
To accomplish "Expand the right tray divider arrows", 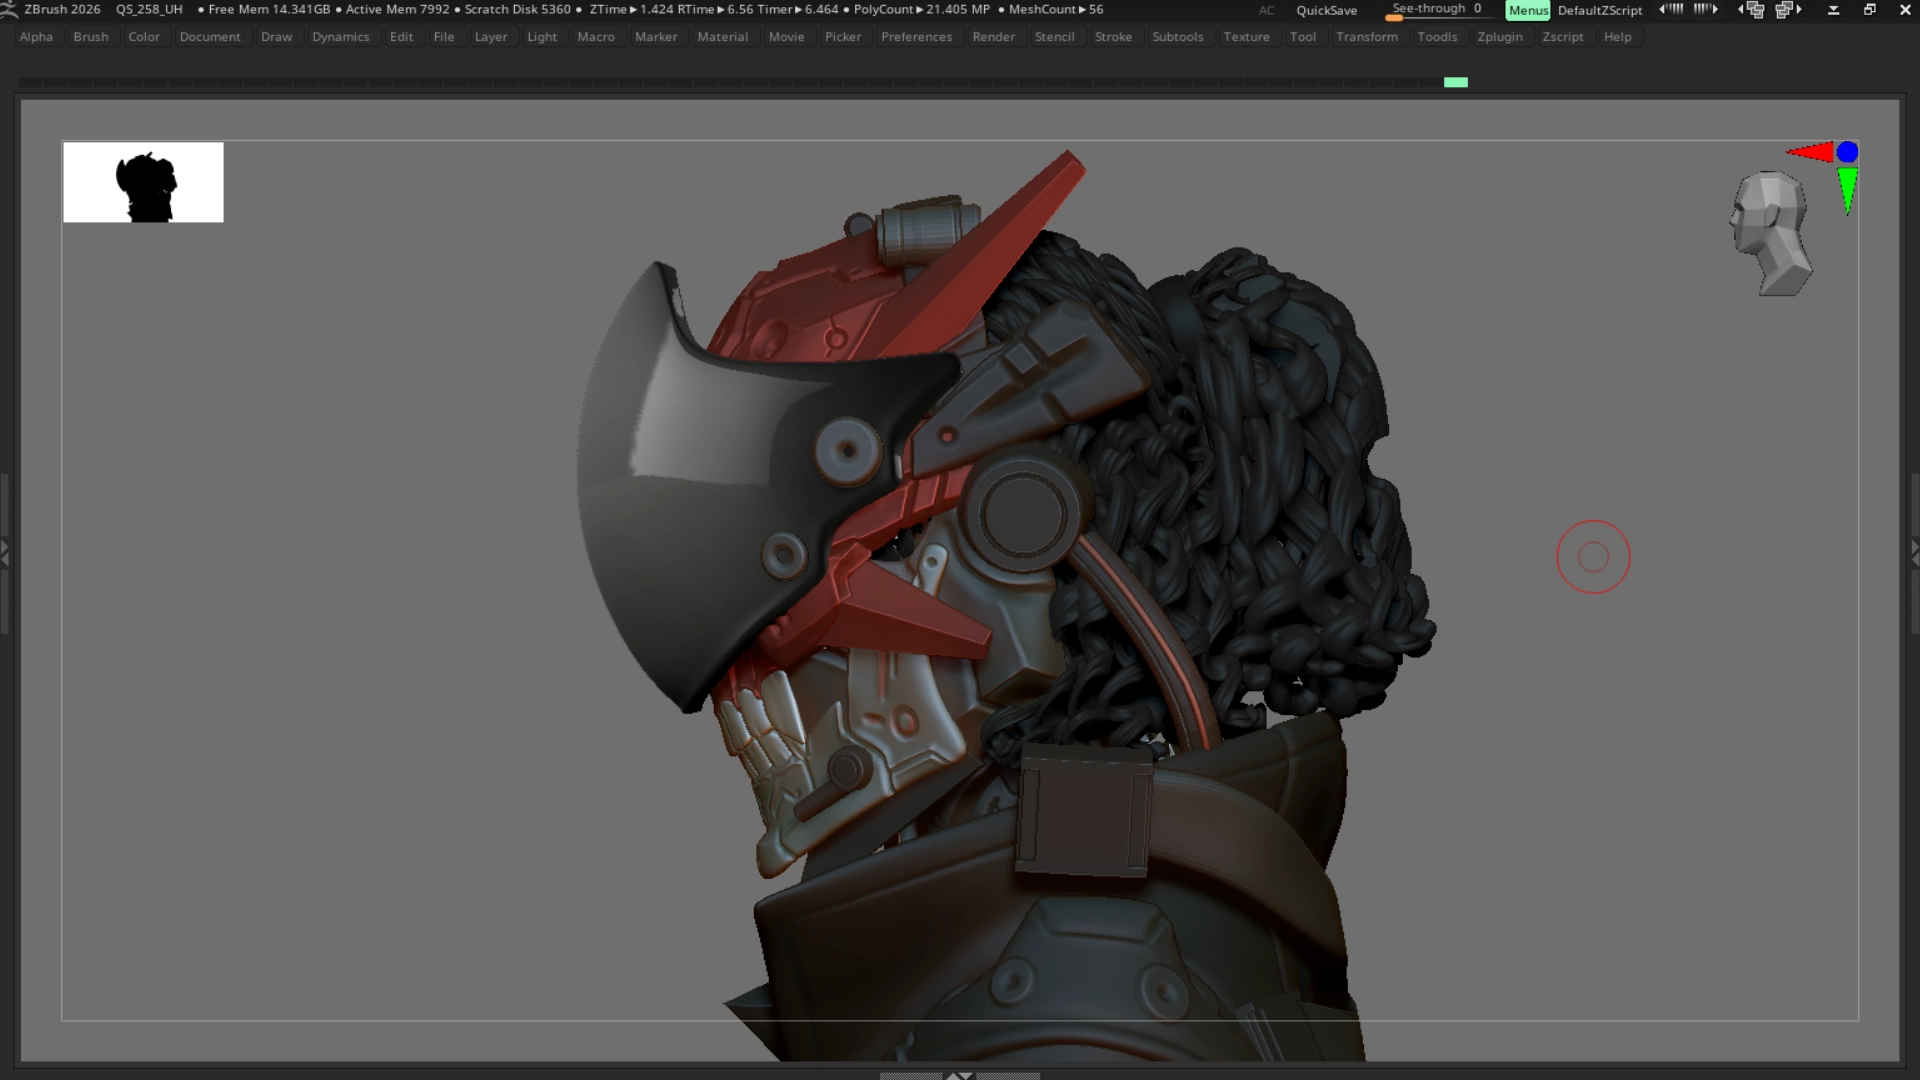I will [x=1914, y=552].
